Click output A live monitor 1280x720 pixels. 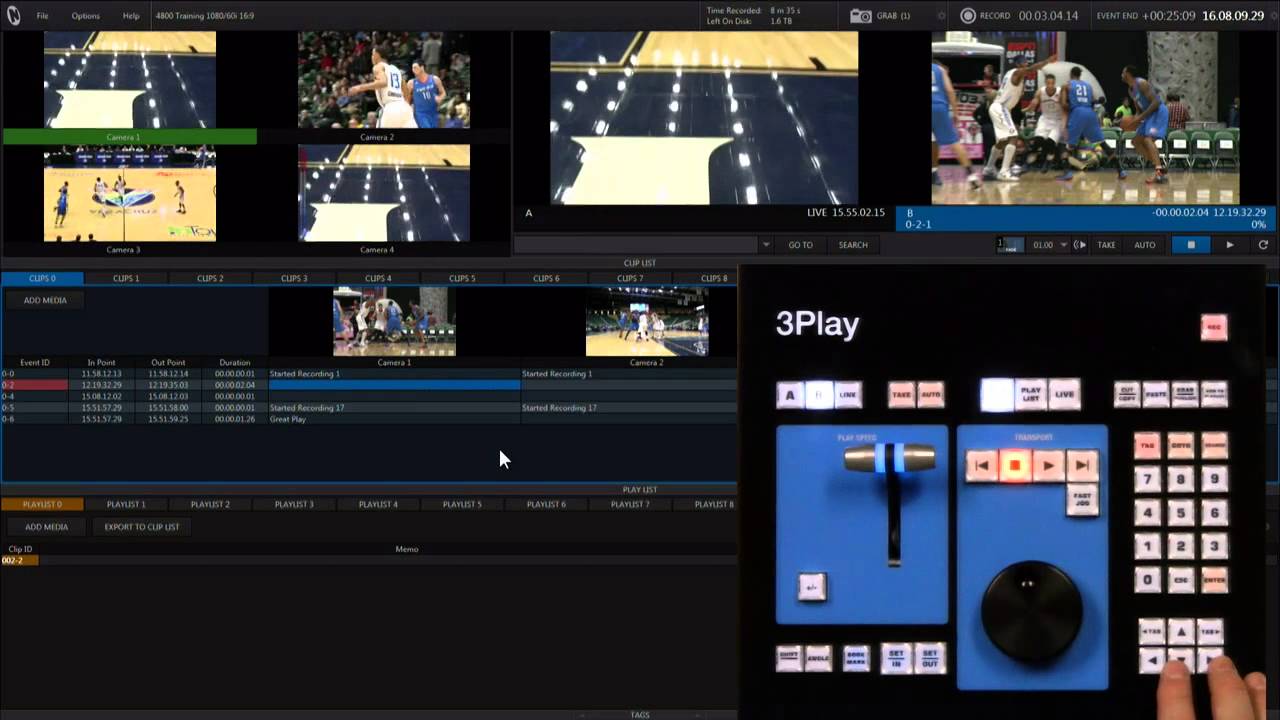point(704,118)
